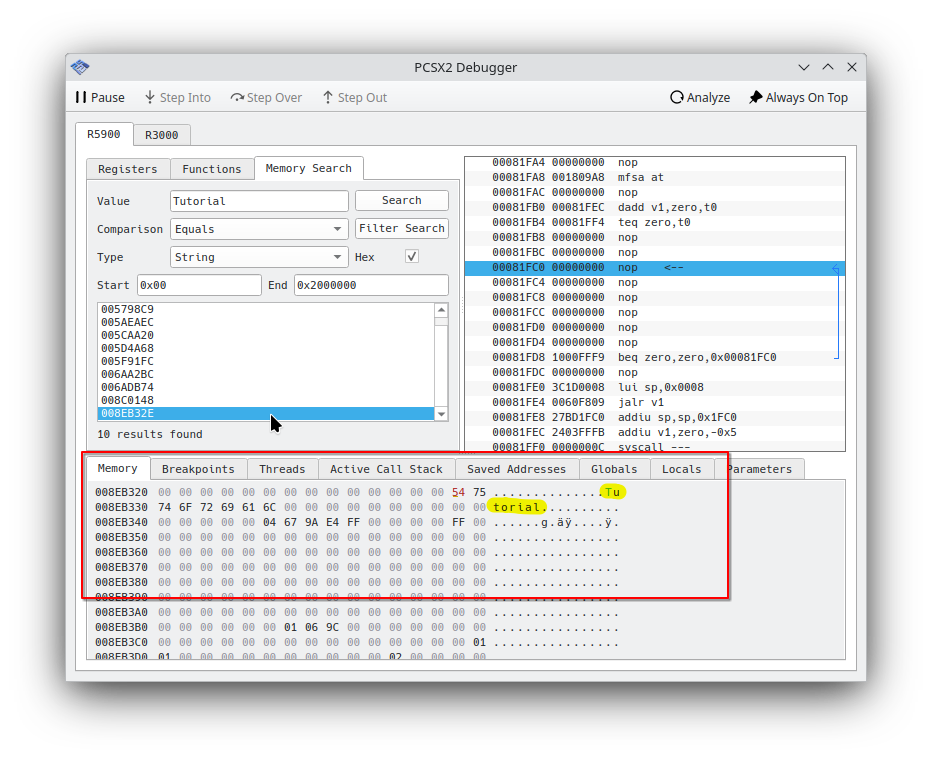
Task: Click the Start address field 0x00
Action: [199, 285]
